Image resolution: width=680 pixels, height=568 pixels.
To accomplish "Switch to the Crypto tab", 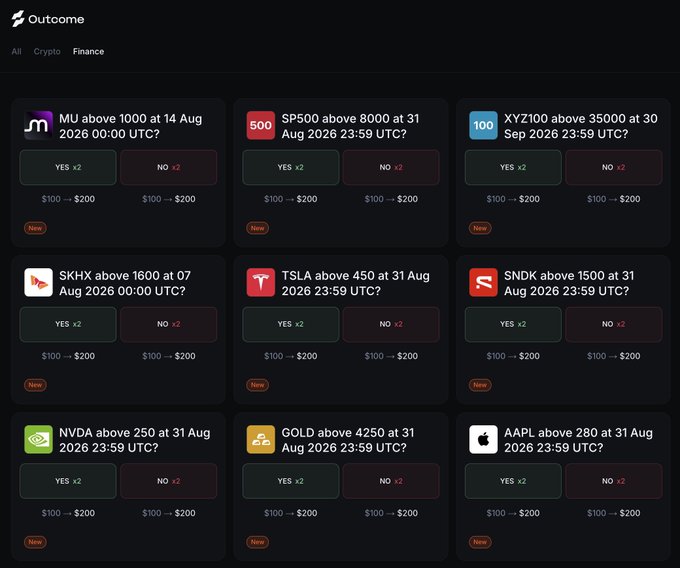I will pyautogui.click(x=47, y=51).
